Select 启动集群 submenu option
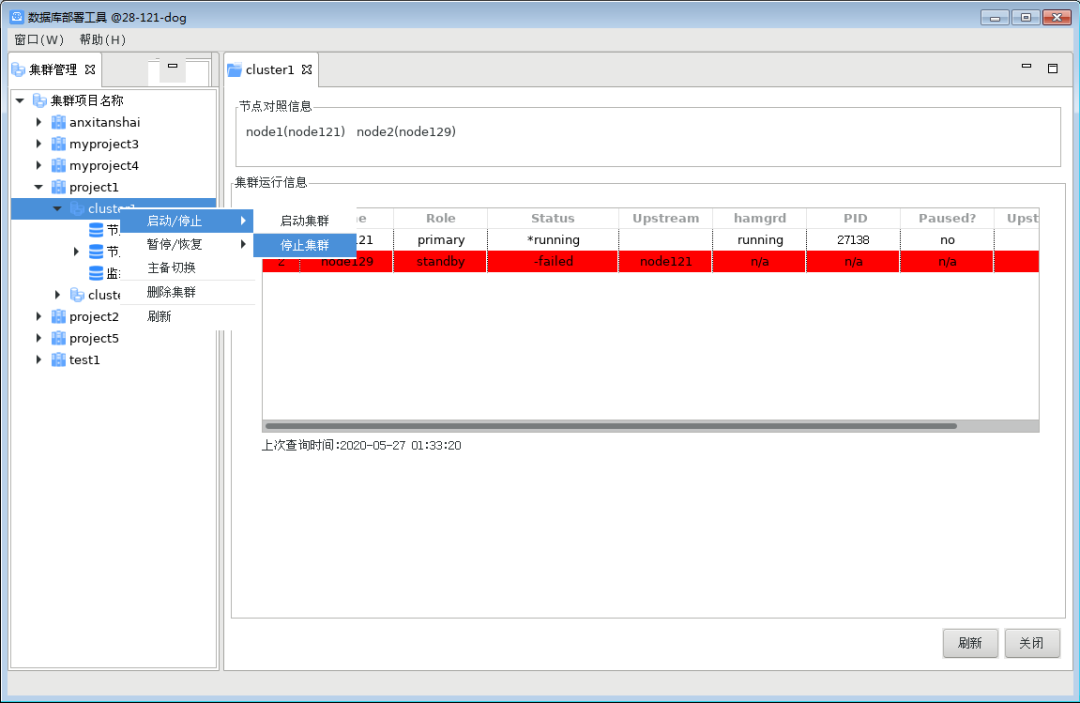The width and height of the screenshot is (1080, 703). [304, 221]
